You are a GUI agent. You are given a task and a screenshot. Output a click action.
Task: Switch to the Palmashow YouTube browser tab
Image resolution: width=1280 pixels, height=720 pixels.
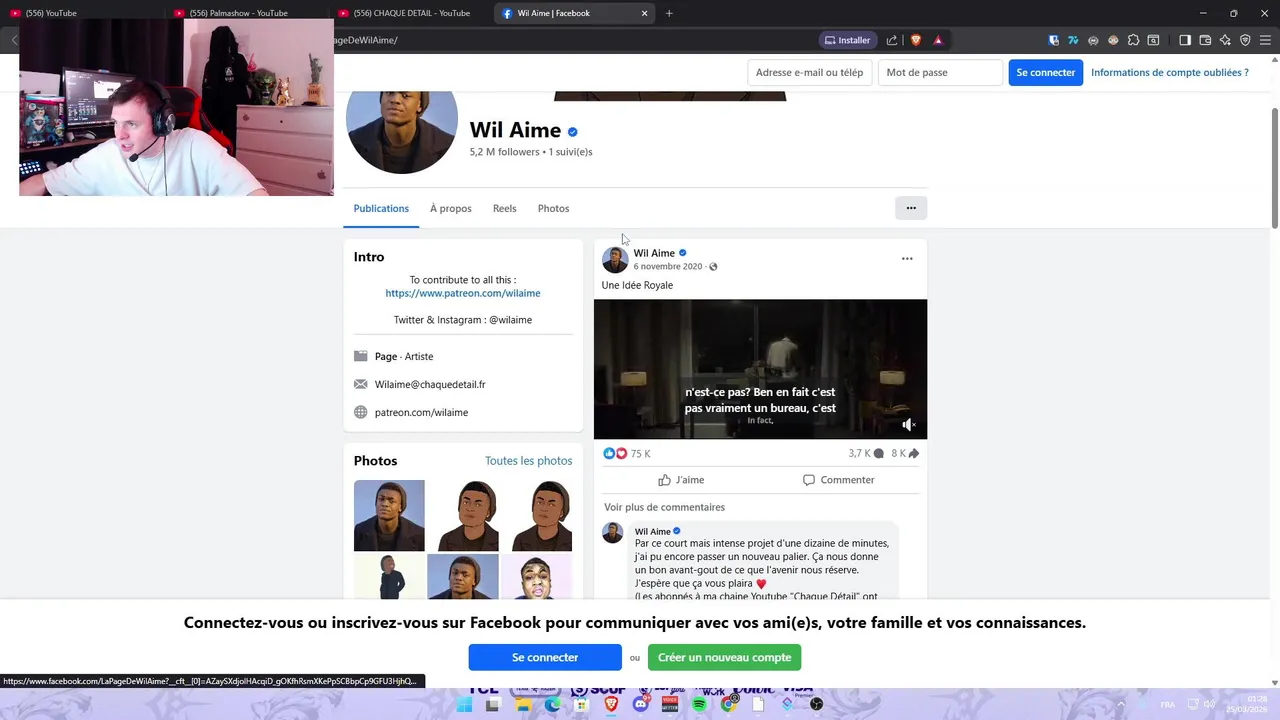[x=243, y=13]
